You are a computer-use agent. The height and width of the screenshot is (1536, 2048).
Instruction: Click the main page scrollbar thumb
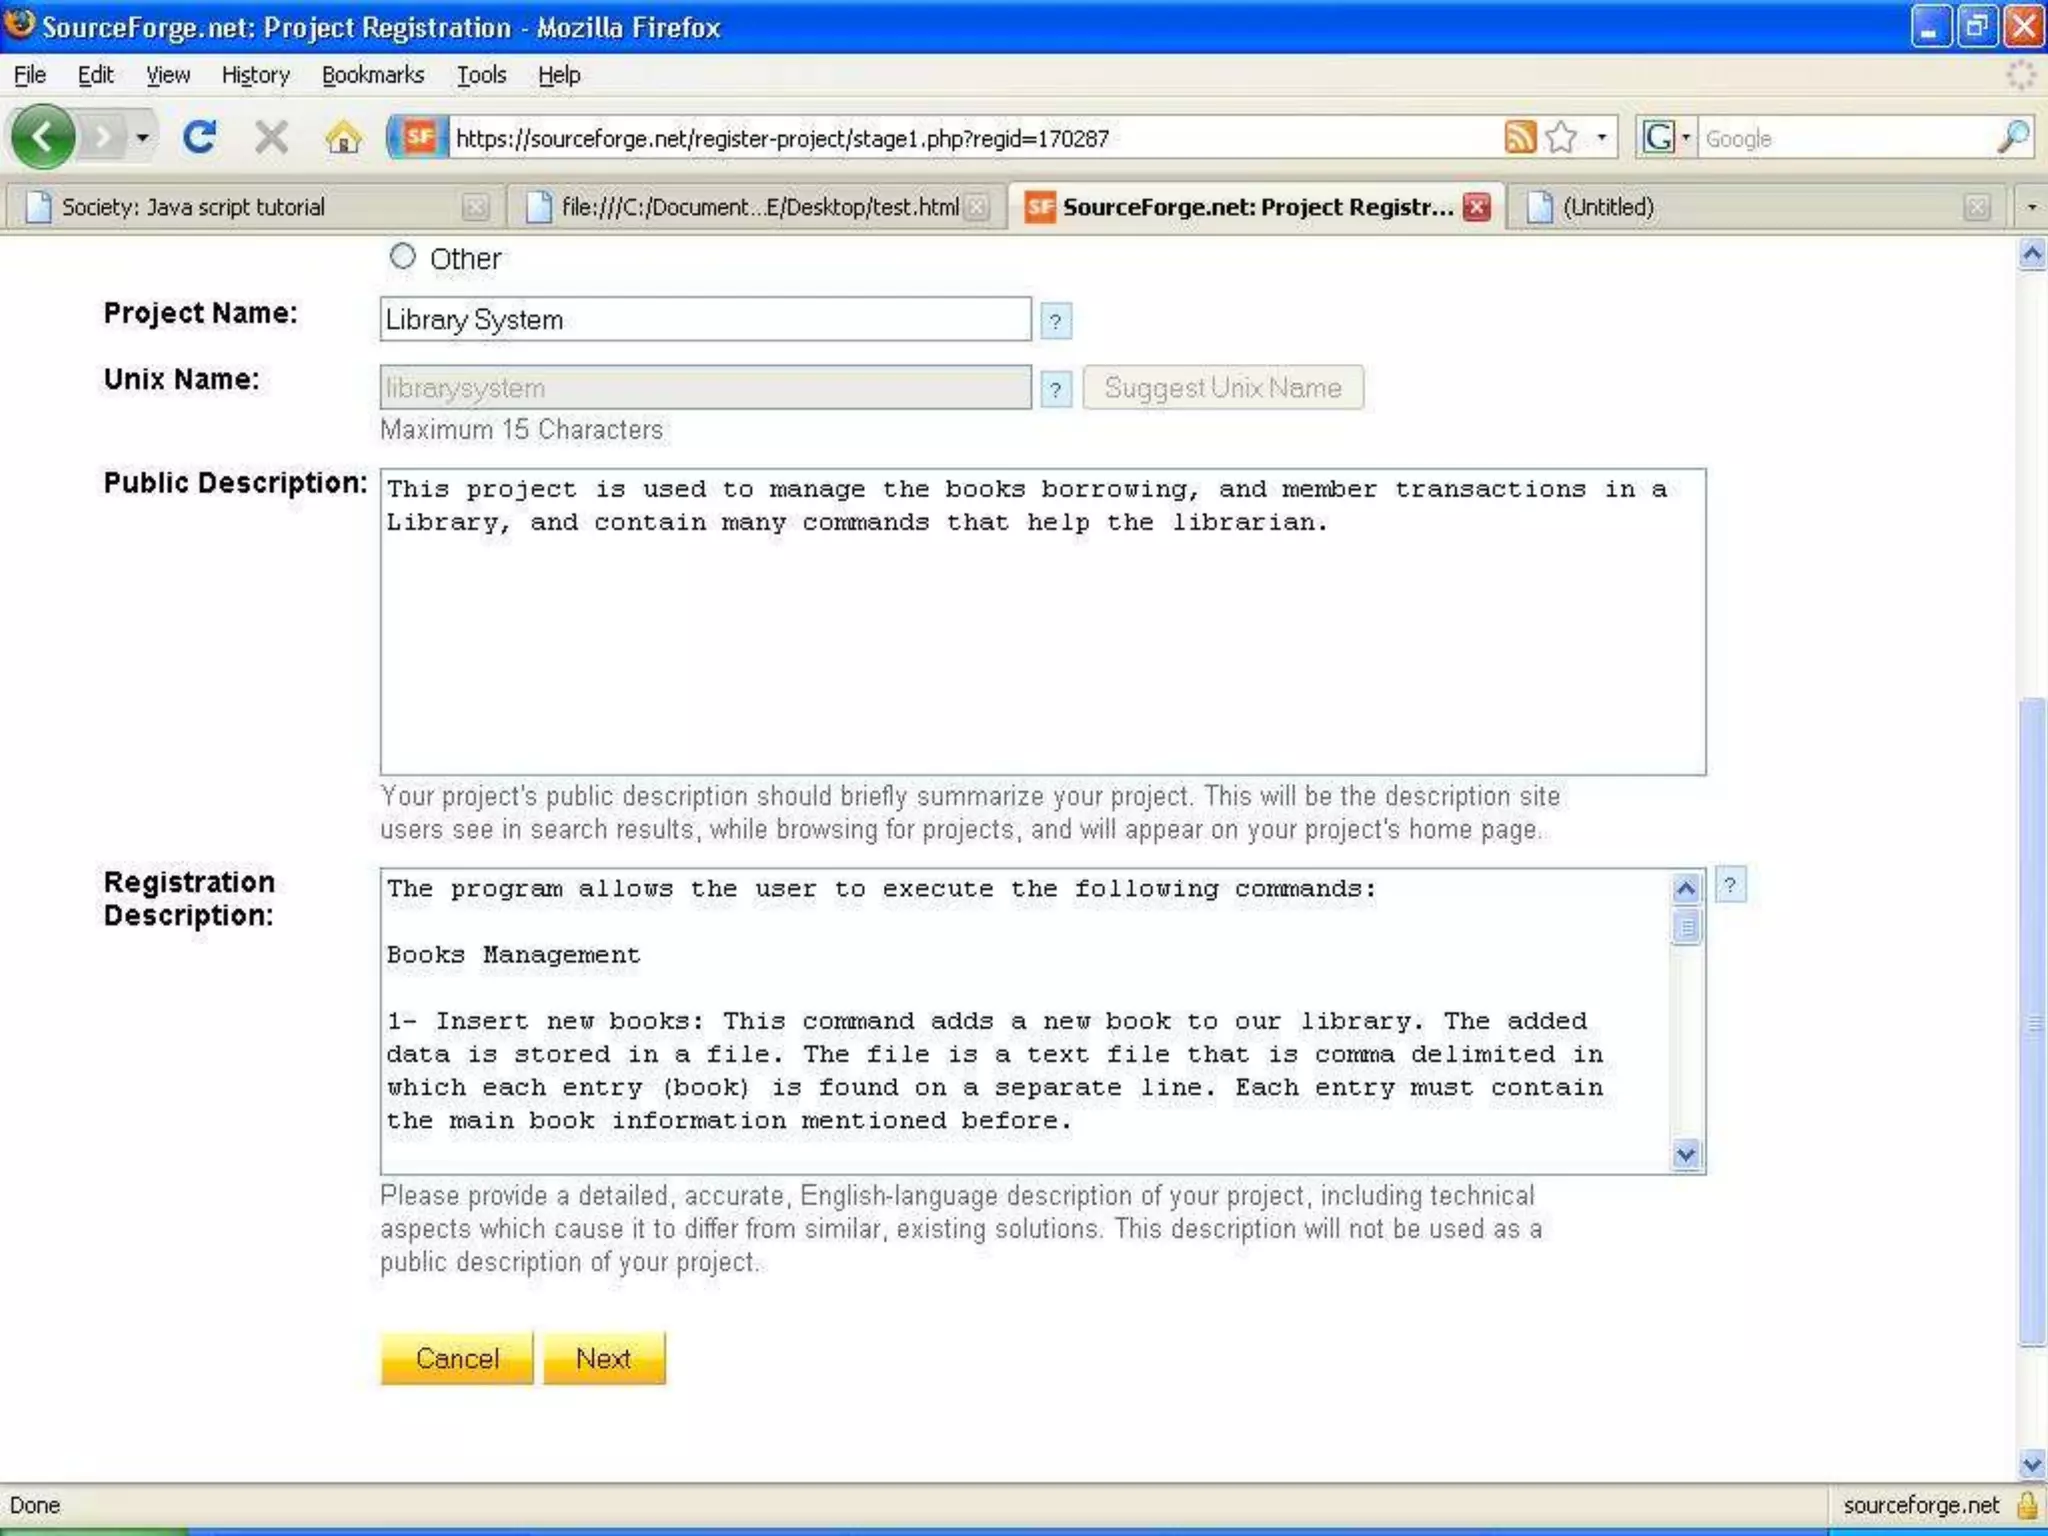click(2031, 1023)
